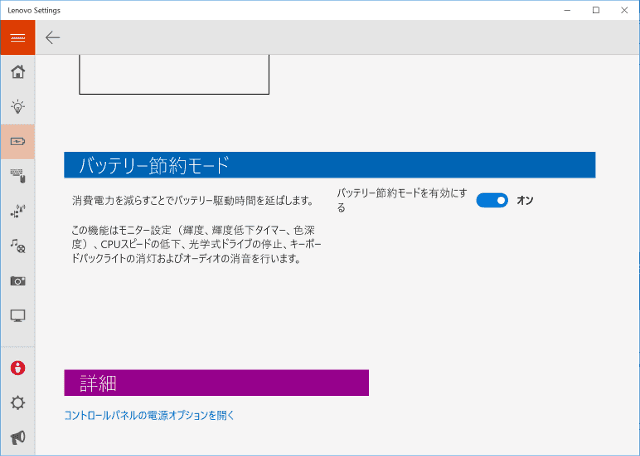The height and width of the screenshot is (456, 640).
Task: Open the gear settings icon
Action: [x=18, y=403]
